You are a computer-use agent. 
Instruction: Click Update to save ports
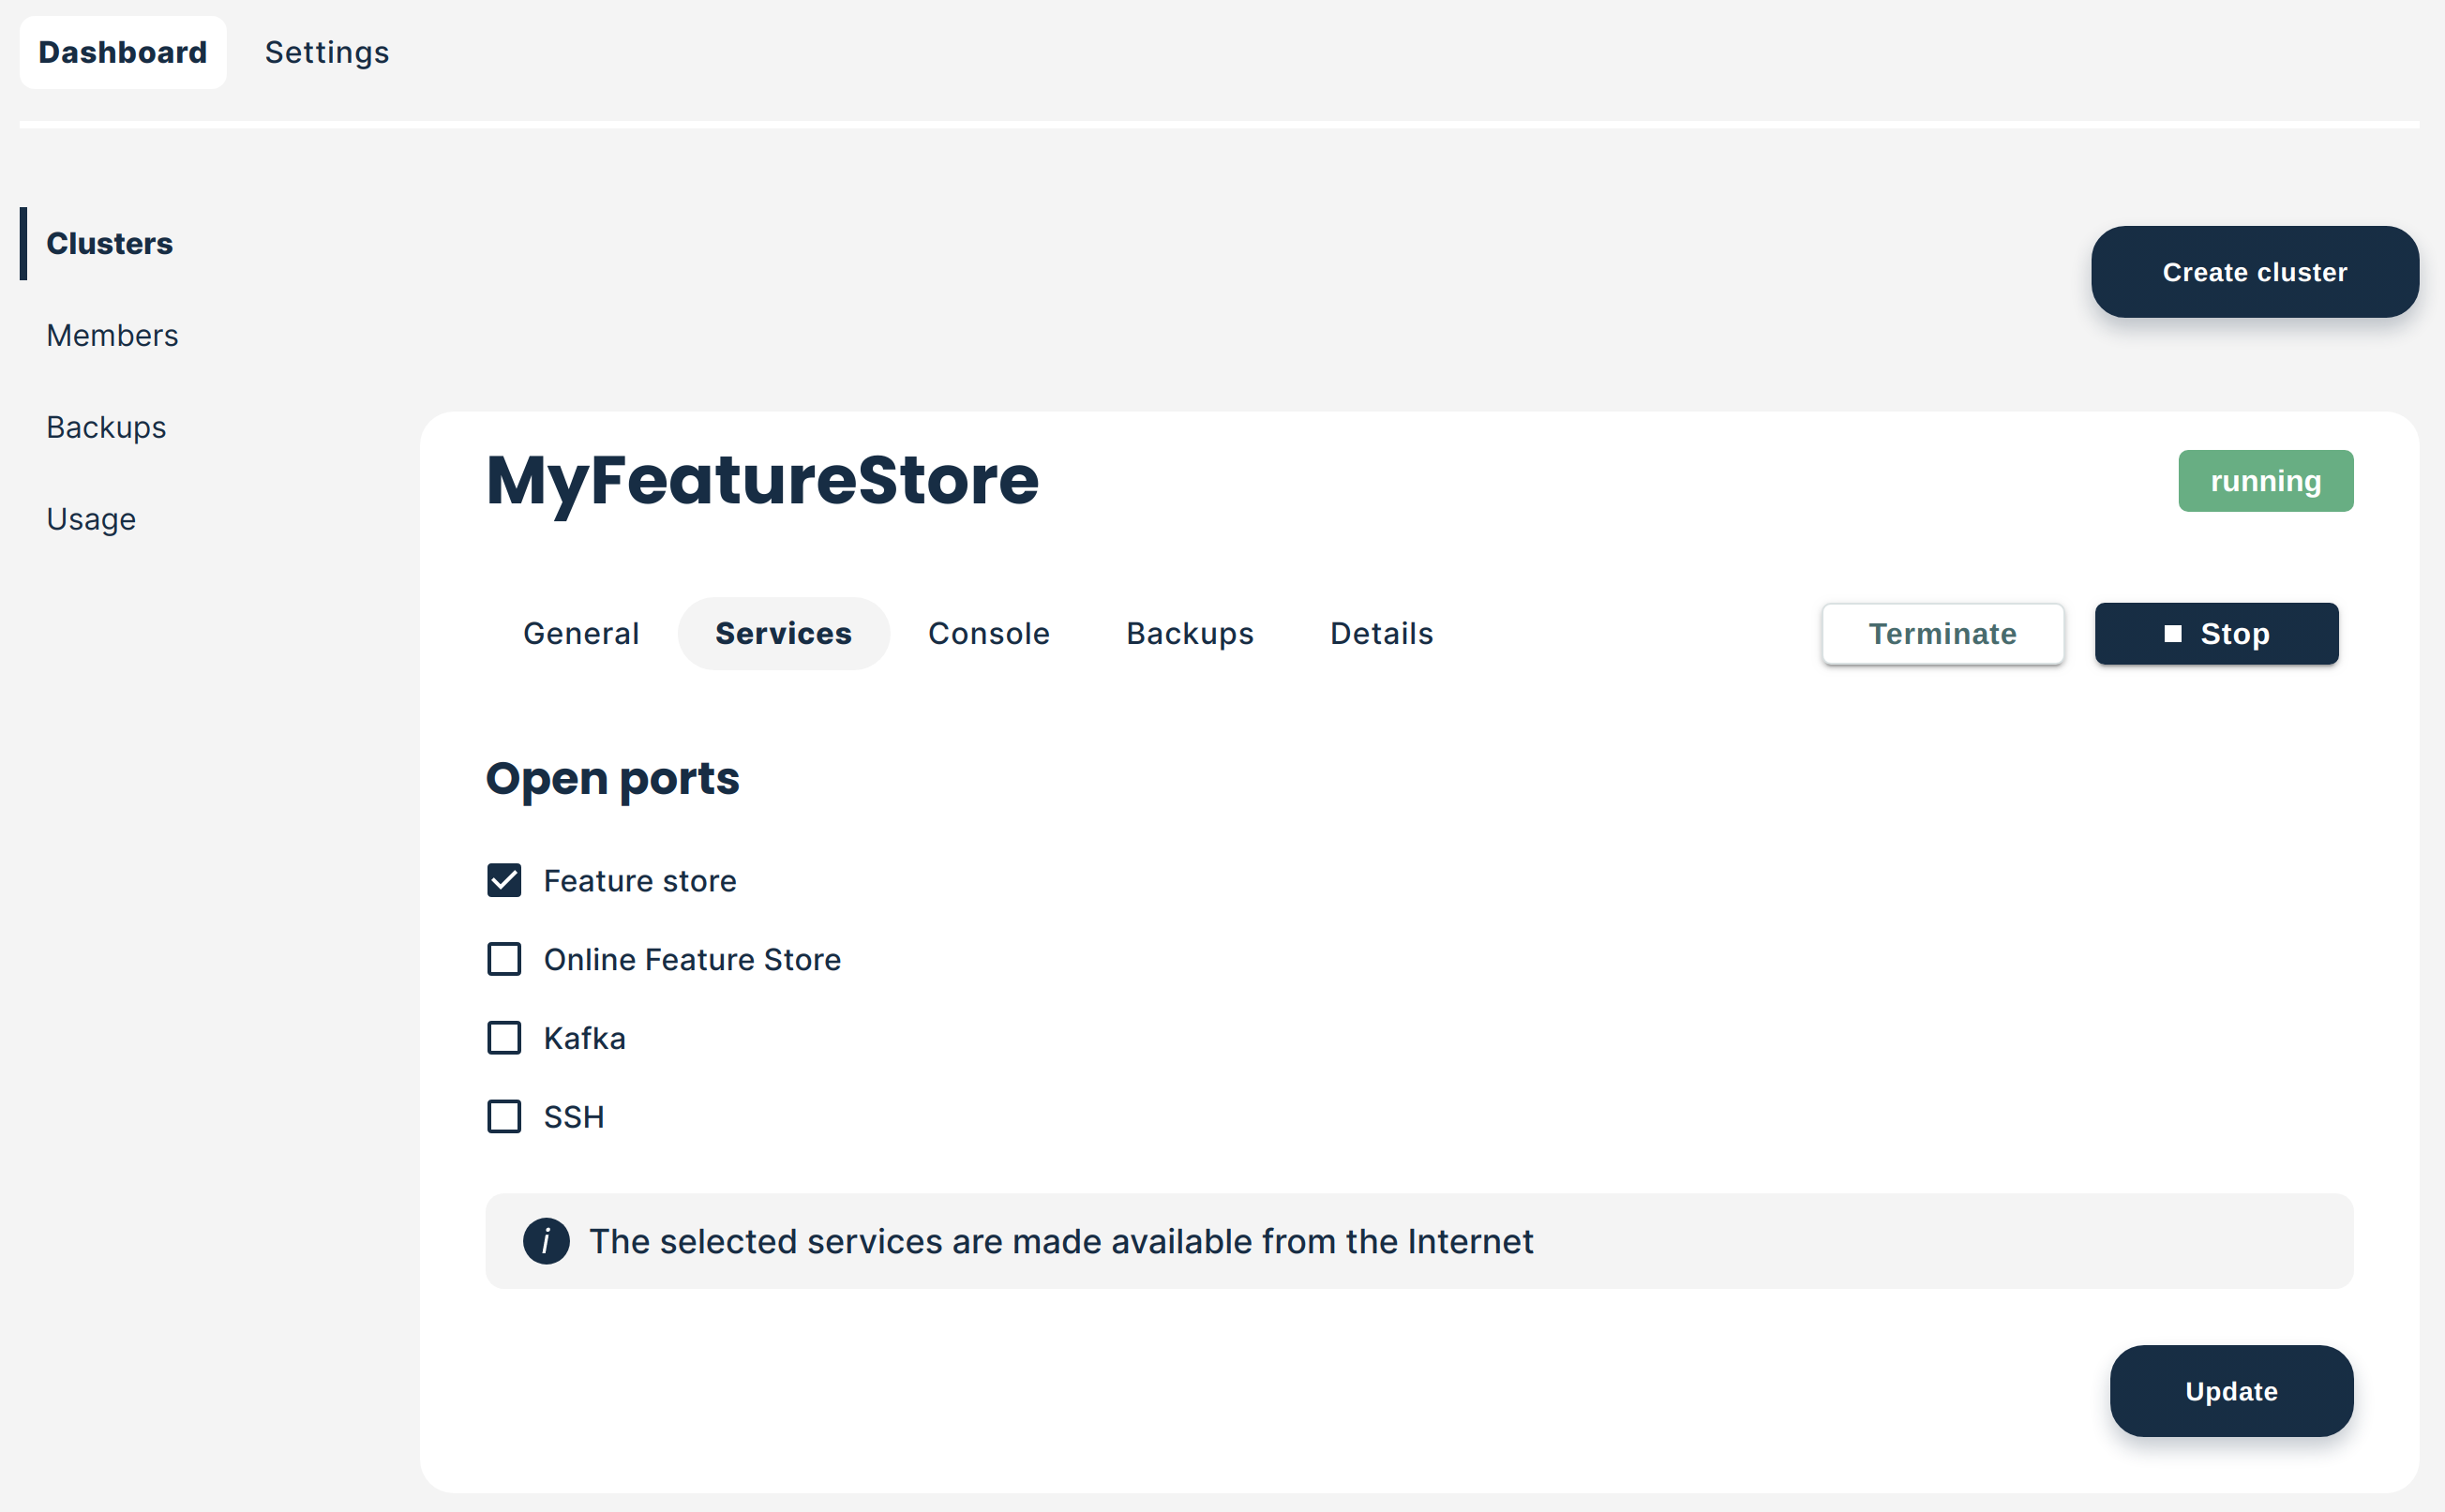(x=2231, y=1391)
